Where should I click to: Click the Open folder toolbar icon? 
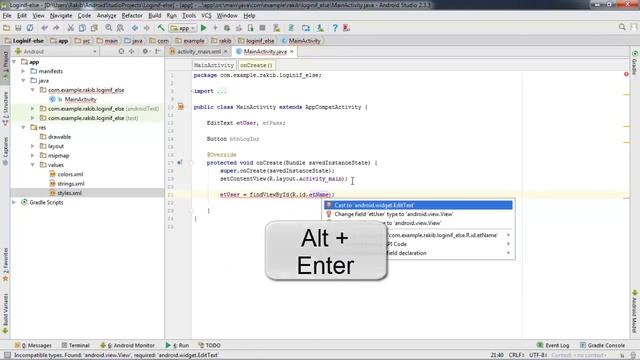coord(7,28)
